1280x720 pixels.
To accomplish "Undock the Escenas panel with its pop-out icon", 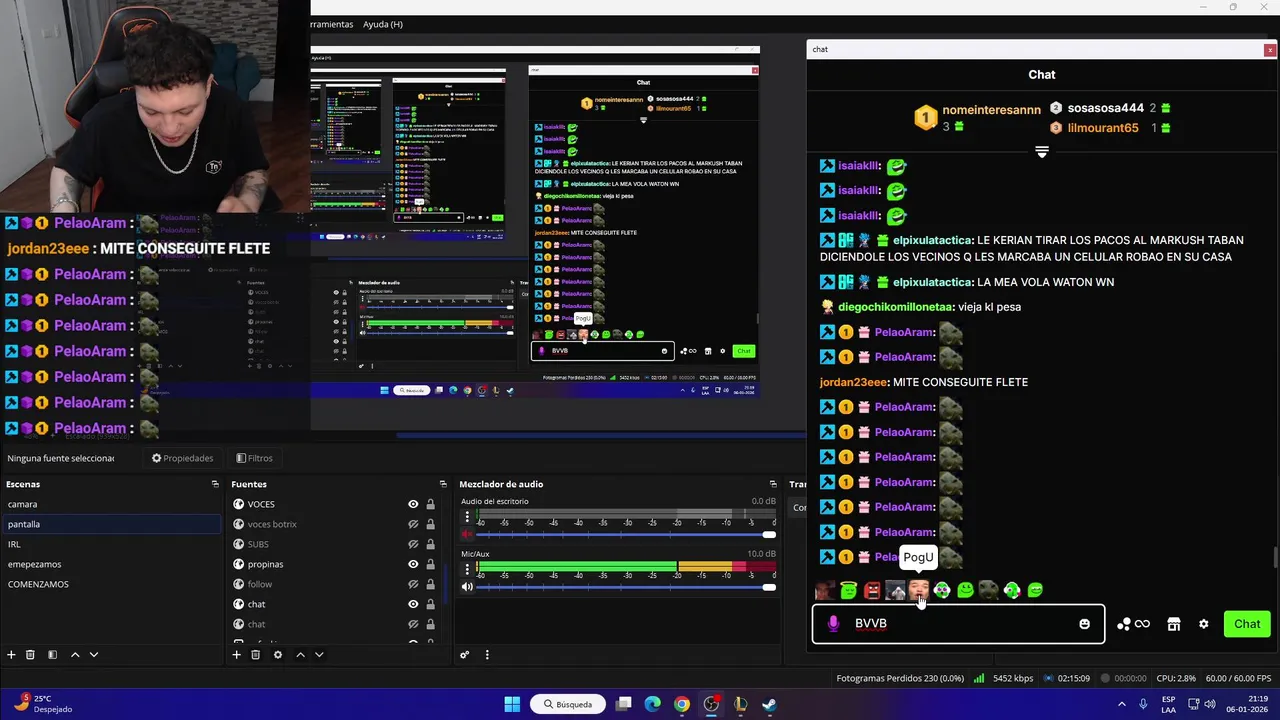I will [215, 484].
